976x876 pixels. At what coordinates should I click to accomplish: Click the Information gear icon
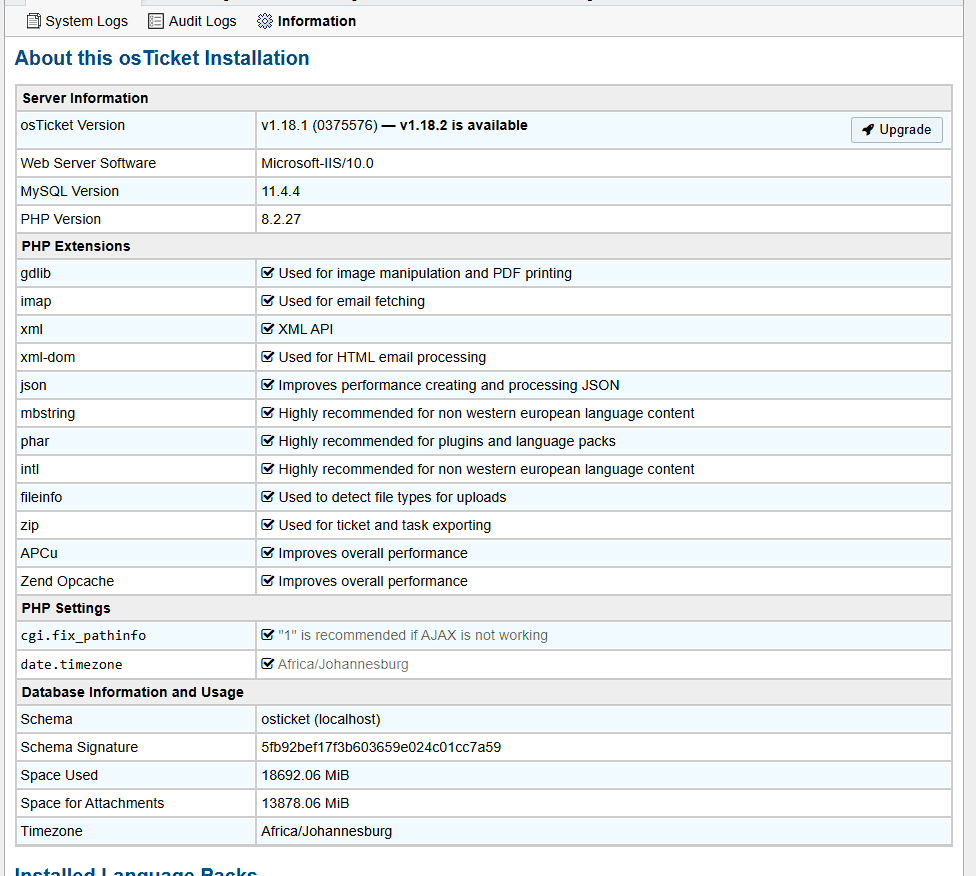pyautogui.click(x=265, y=21)
